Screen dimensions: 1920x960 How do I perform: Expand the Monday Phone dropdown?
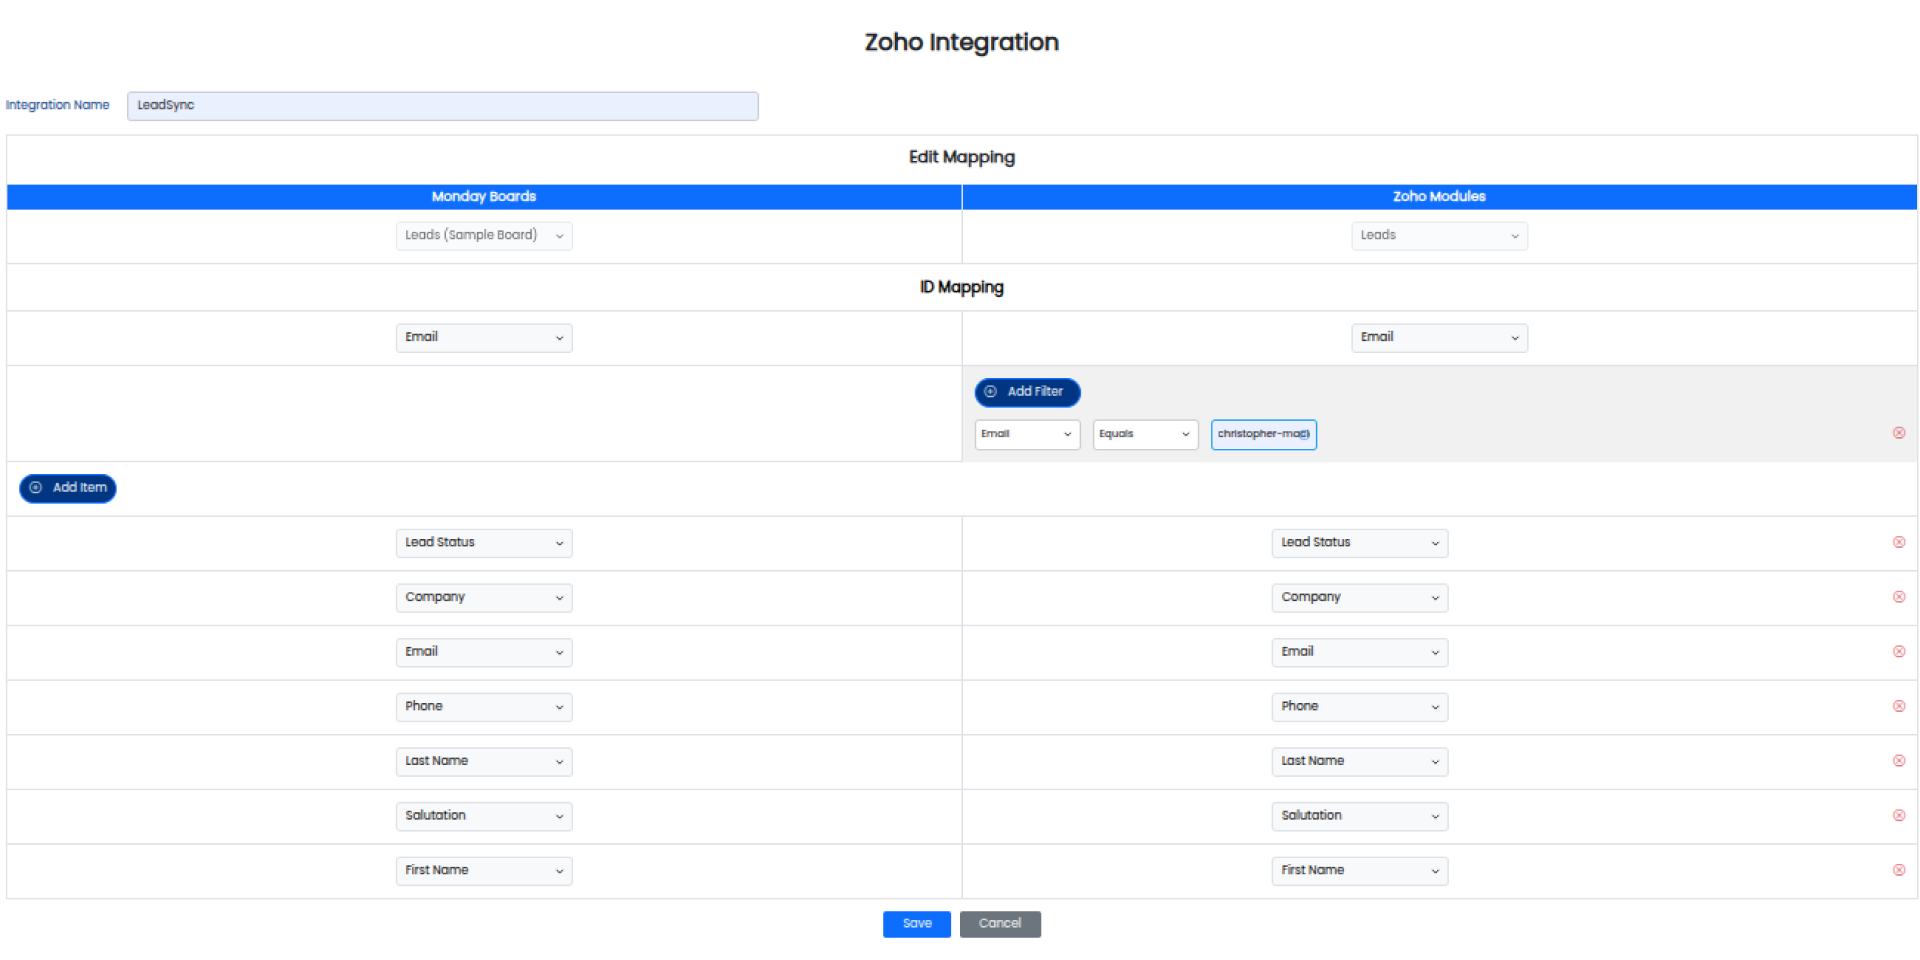click(484, 707)
